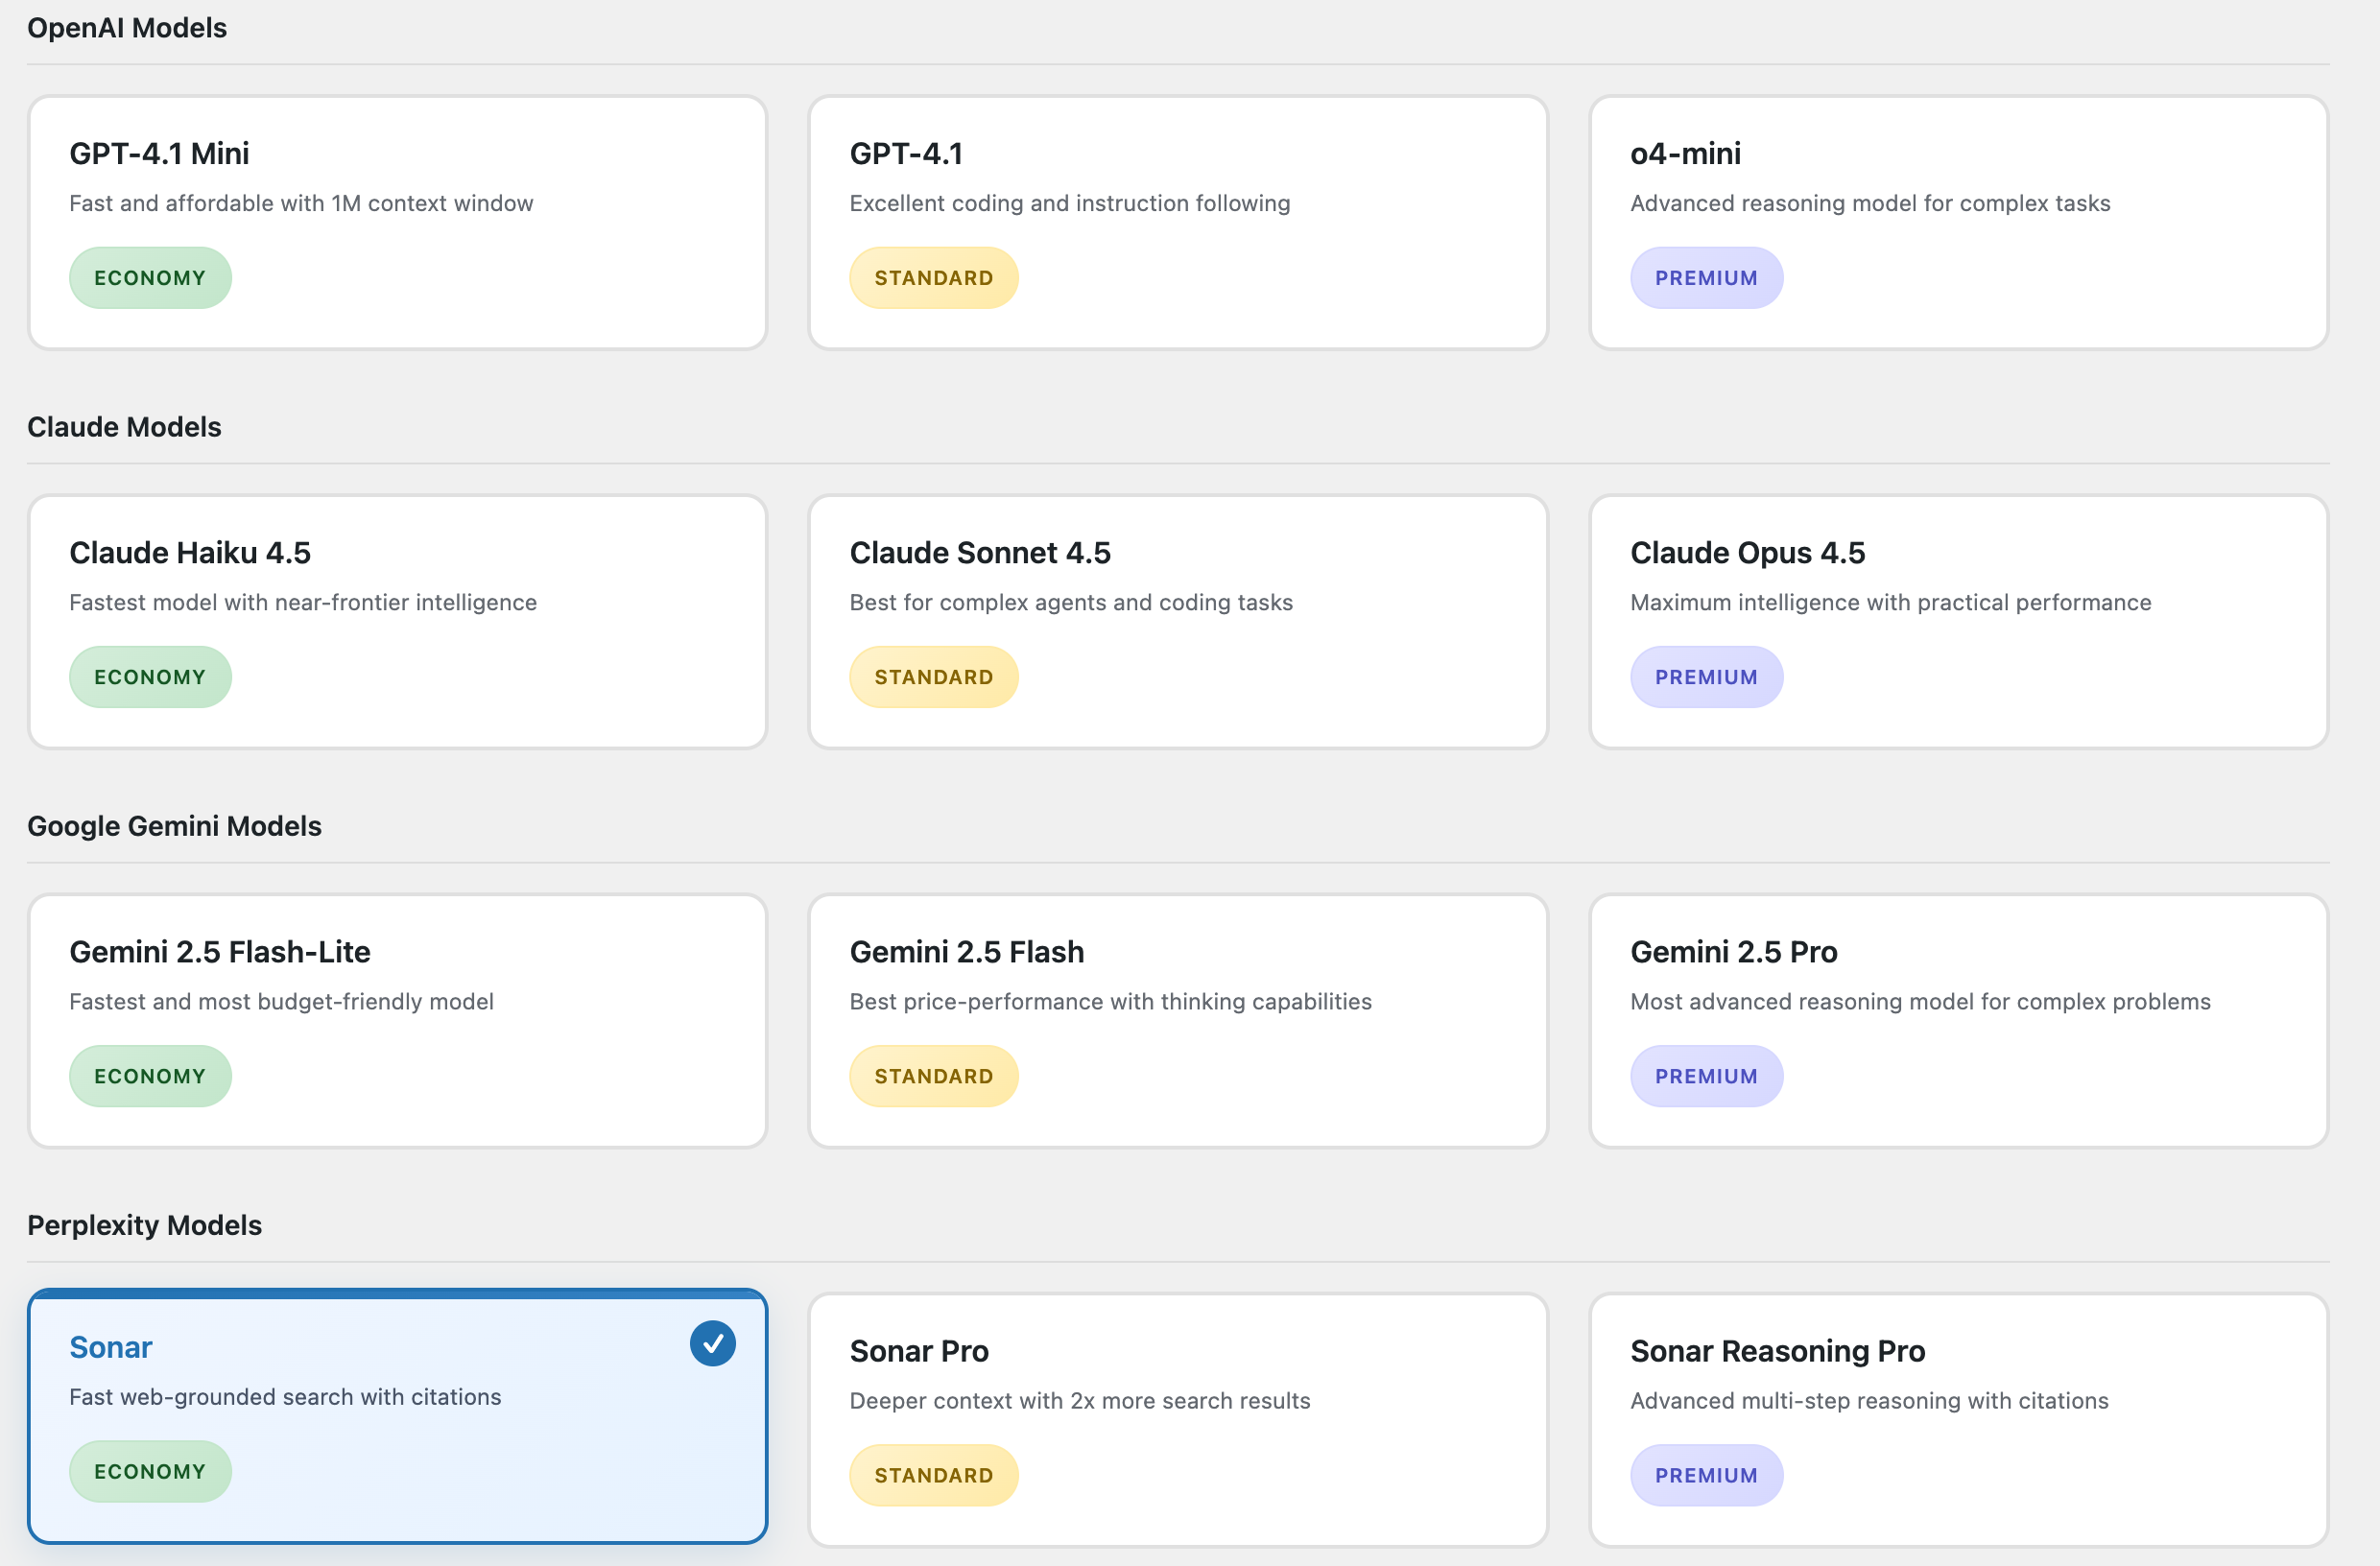This screenshot has height=1566, width=2380.
Task: Click the Standard badge on Claude Sonnet 4.5
Action: (x=933, y=677)
